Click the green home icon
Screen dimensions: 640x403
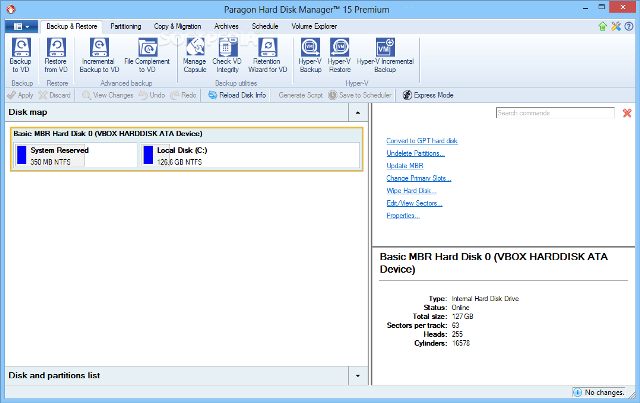tap(602, 27)
